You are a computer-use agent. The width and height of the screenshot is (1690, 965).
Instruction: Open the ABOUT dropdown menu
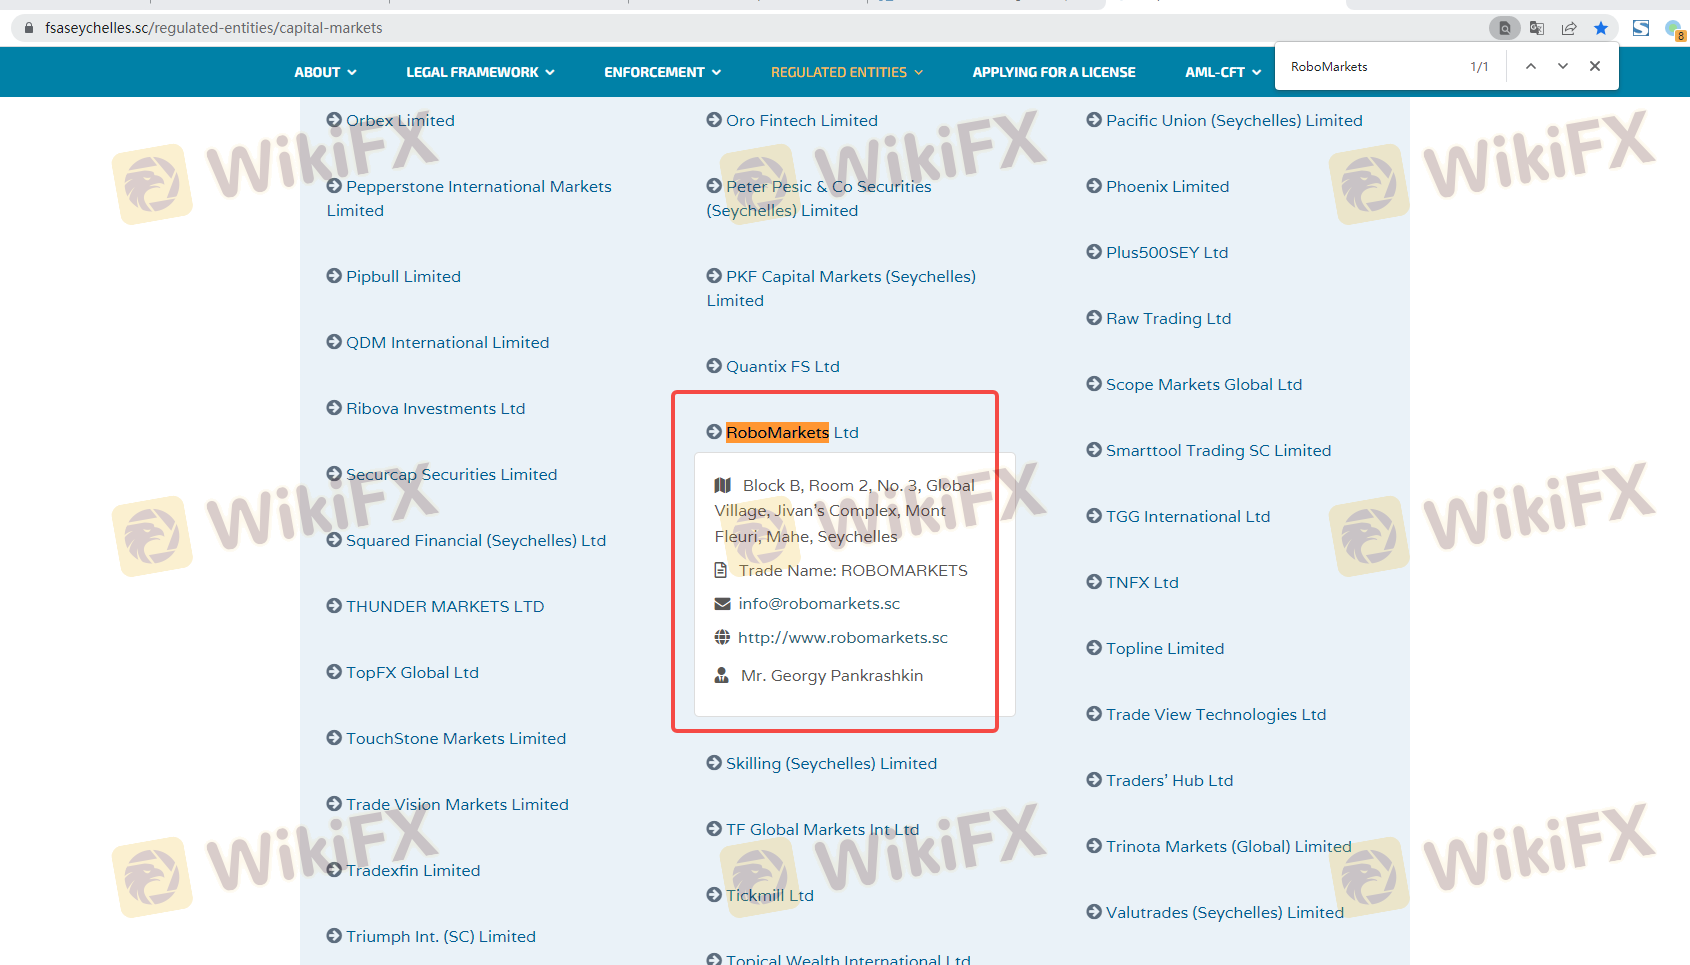[x=325, y=72]
